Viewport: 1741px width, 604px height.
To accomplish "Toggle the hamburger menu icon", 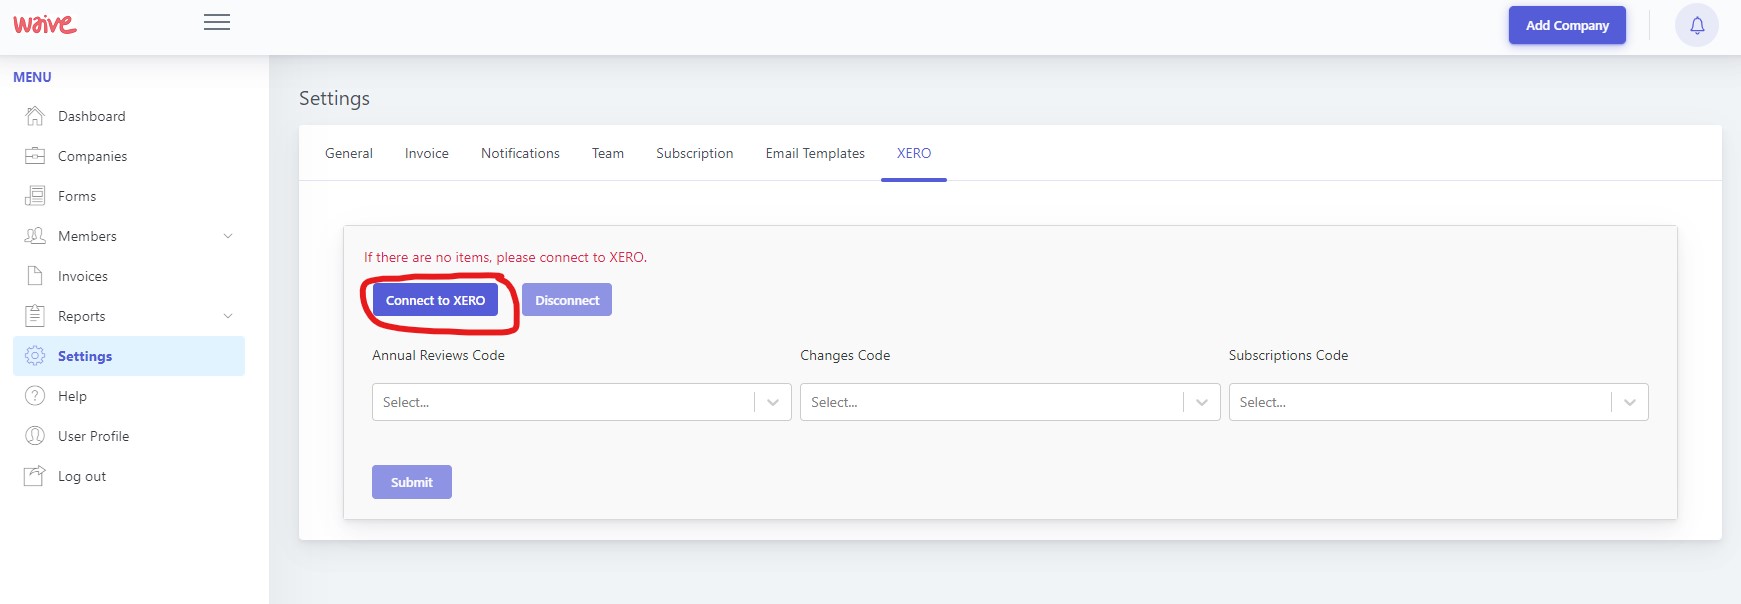I will pos(217,22).
